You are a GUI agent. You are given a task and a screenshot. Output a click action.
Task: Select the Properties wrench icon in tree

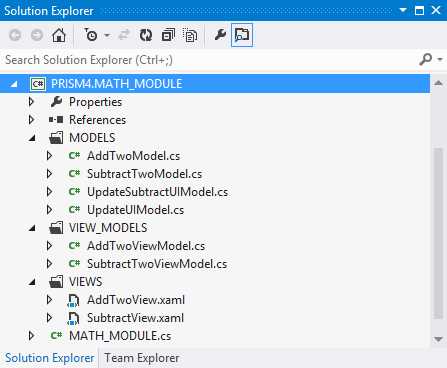tap(56, 102)
